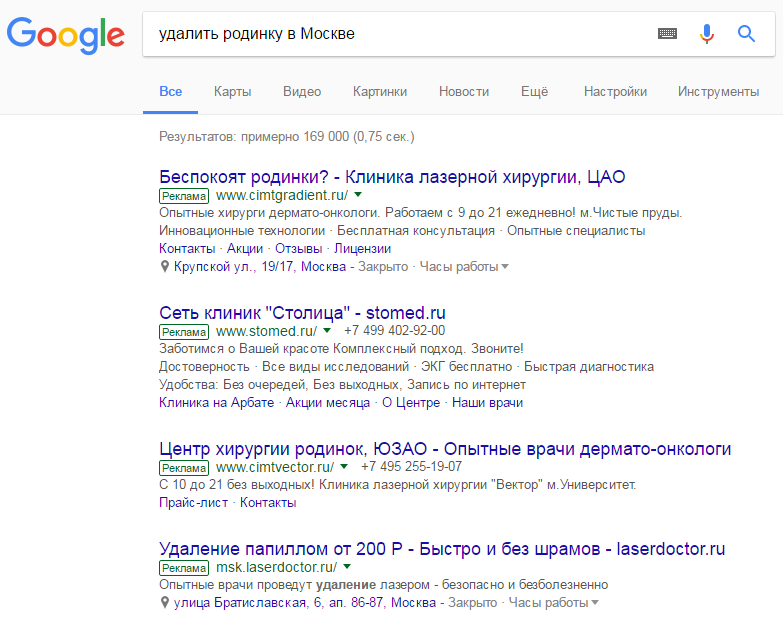
Task: Open 'Центр хирургии родинок, ЮЗАО' title link
Action: (445, 449)
